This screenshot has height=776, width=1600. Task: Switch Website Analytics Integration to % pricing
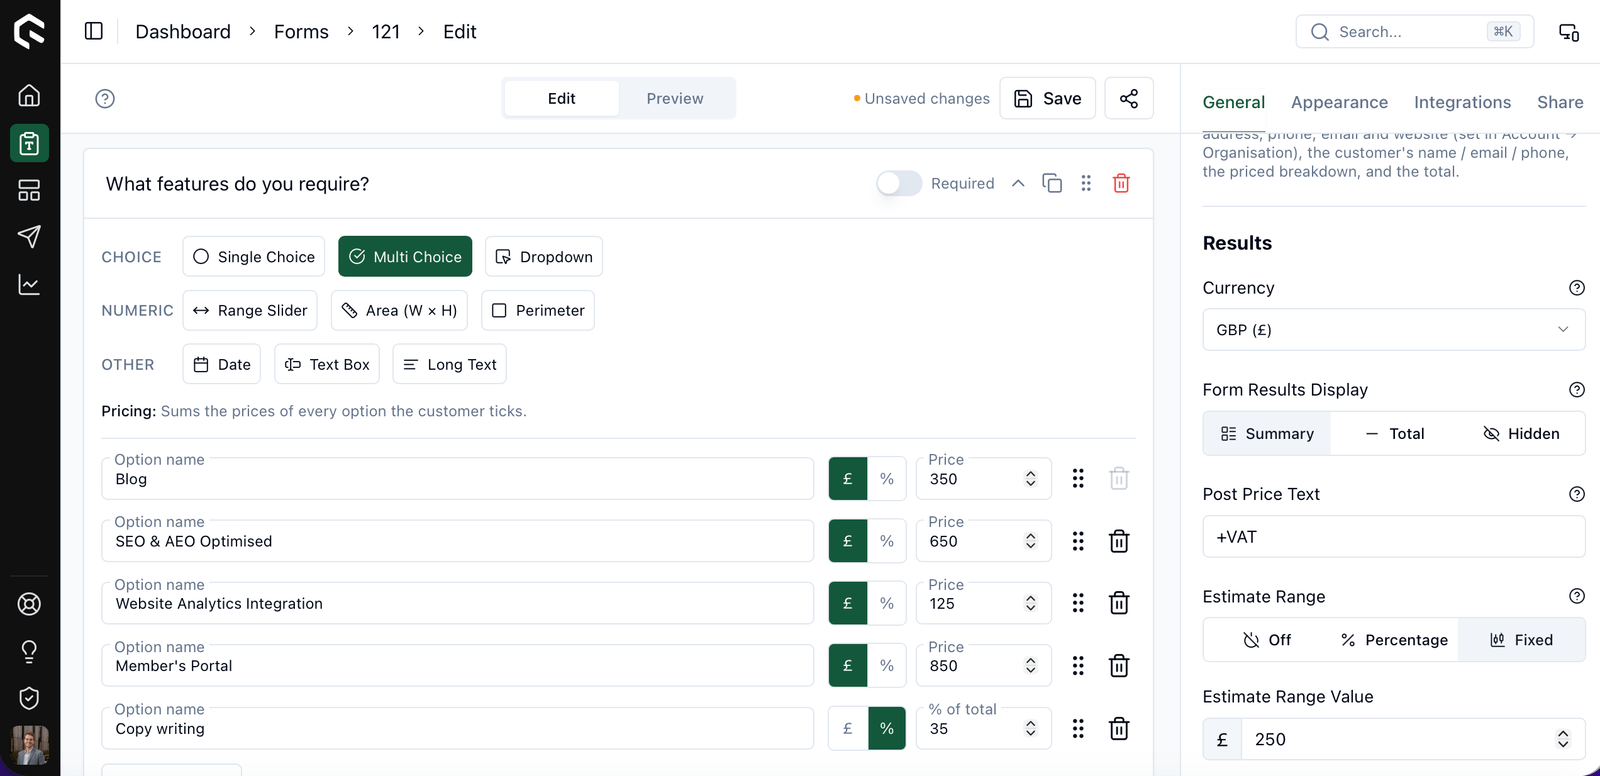click(x=887, y=603)
